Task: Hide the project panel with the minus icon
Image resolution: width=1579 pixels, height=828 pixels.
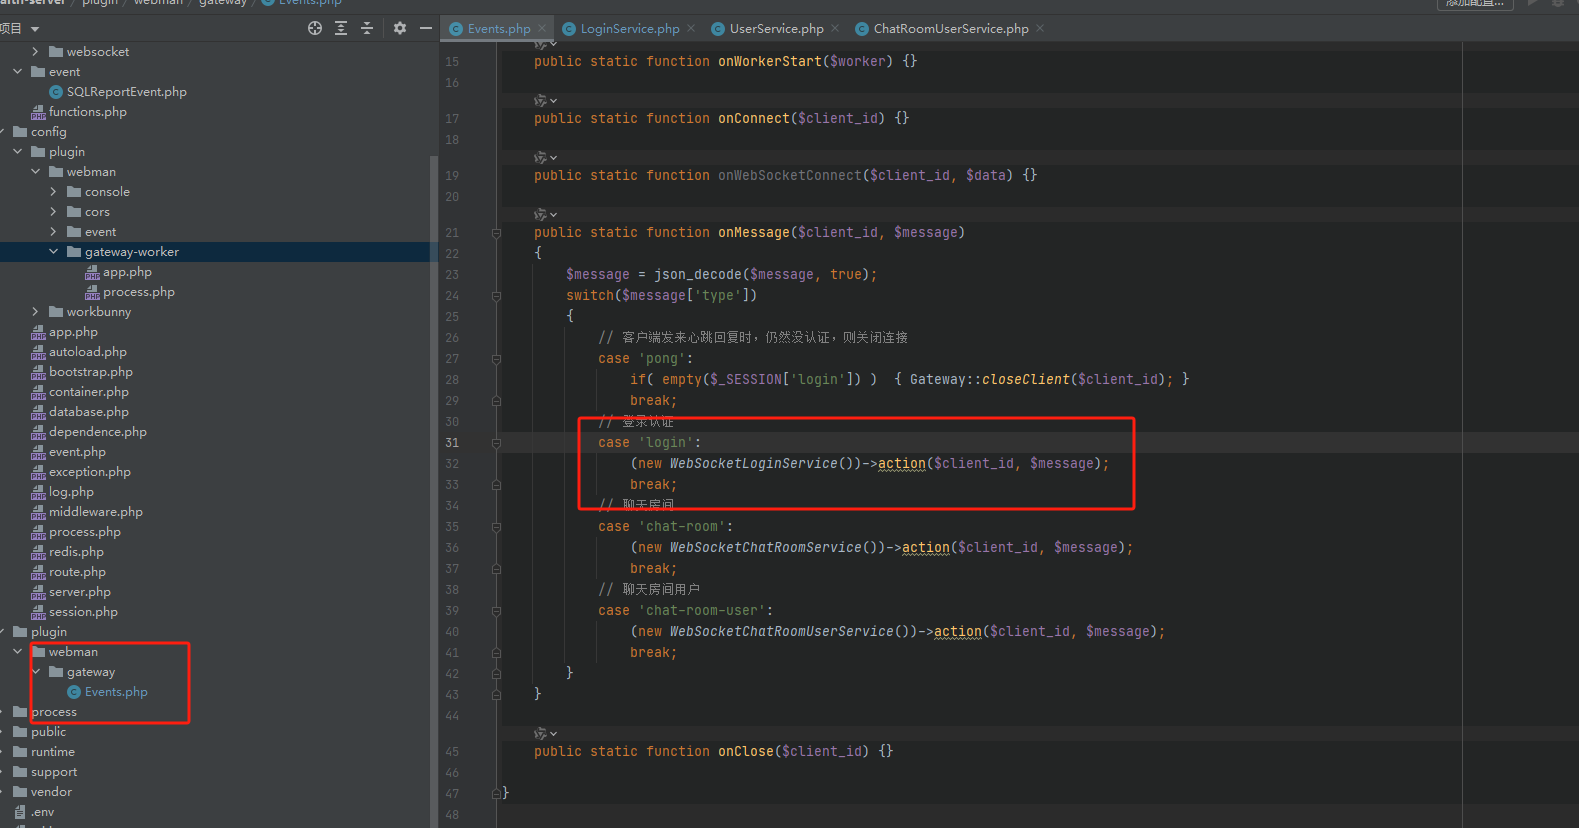Action: point(426,28)
